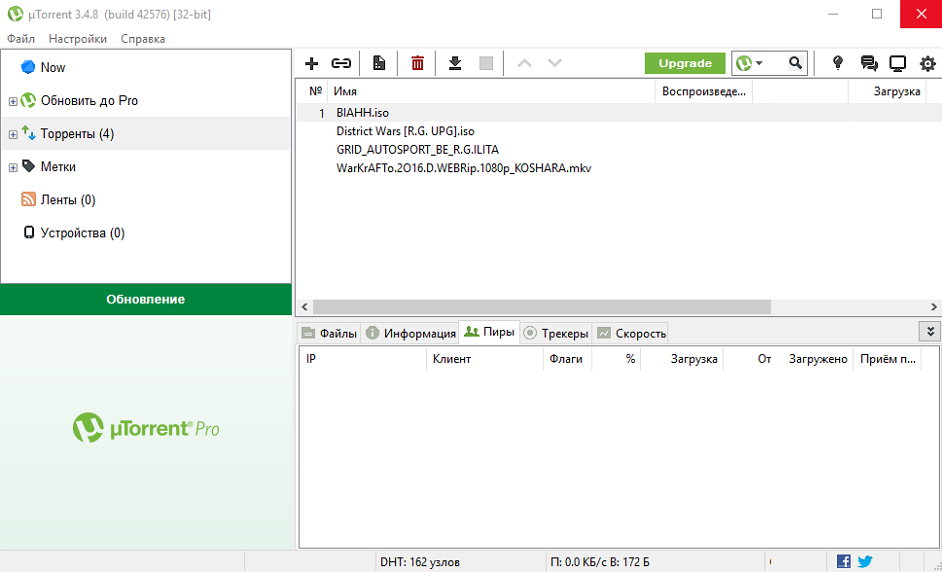Viewport: 942px width, 572px height.
Task: Select the WarKrAFTo KOSHARA.mkv torrent
Action: [464, 168]
